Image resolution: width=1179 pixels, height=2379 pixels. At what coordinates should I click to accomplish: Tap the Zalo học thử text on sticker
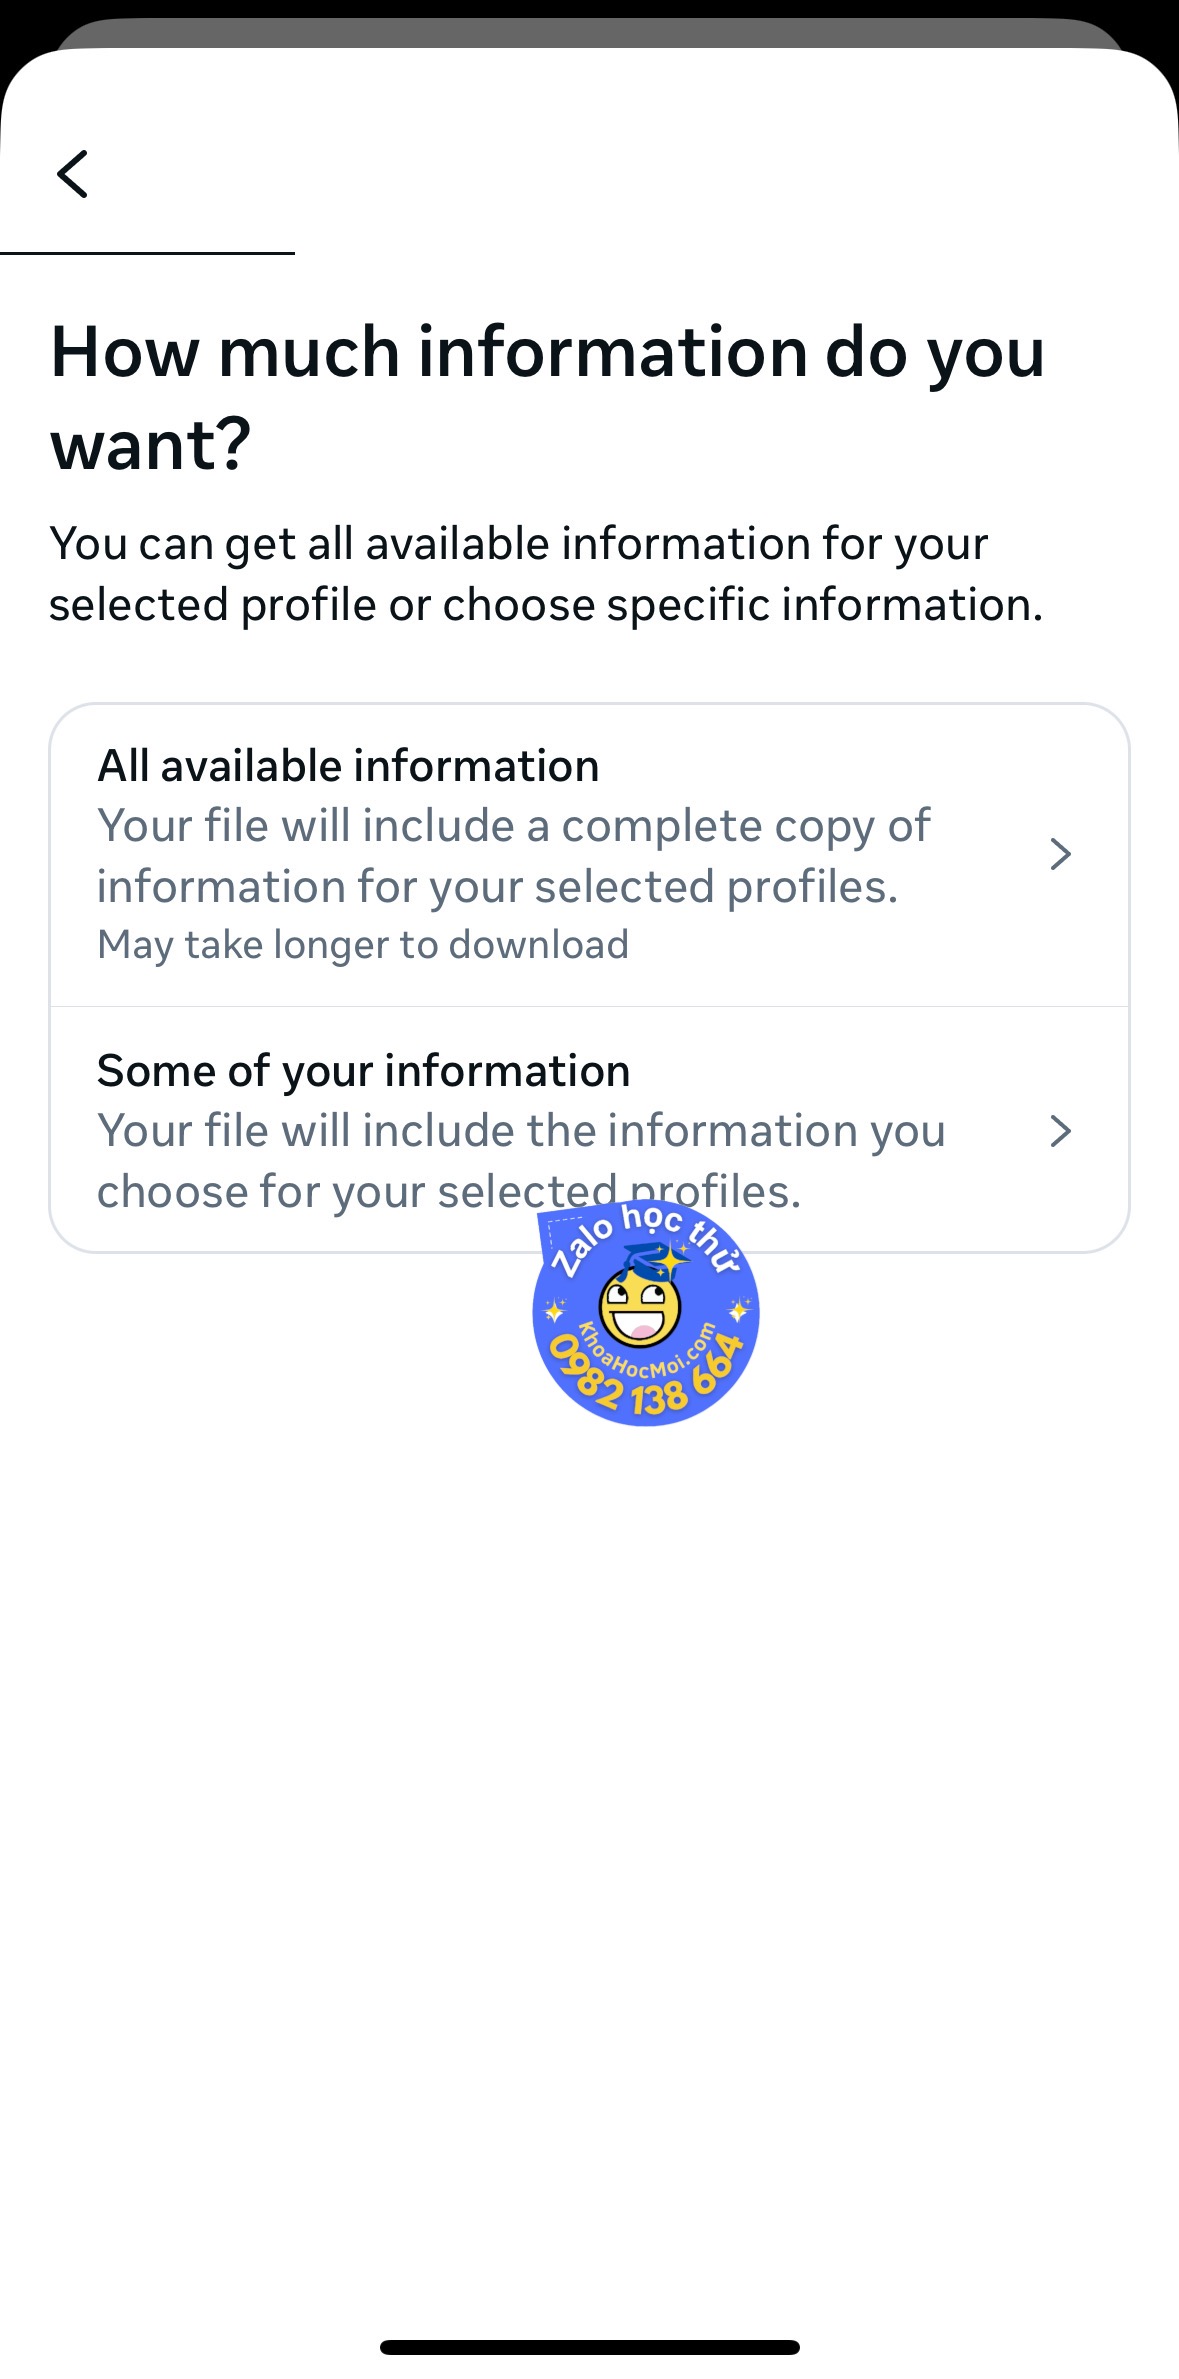[645, 1236]
